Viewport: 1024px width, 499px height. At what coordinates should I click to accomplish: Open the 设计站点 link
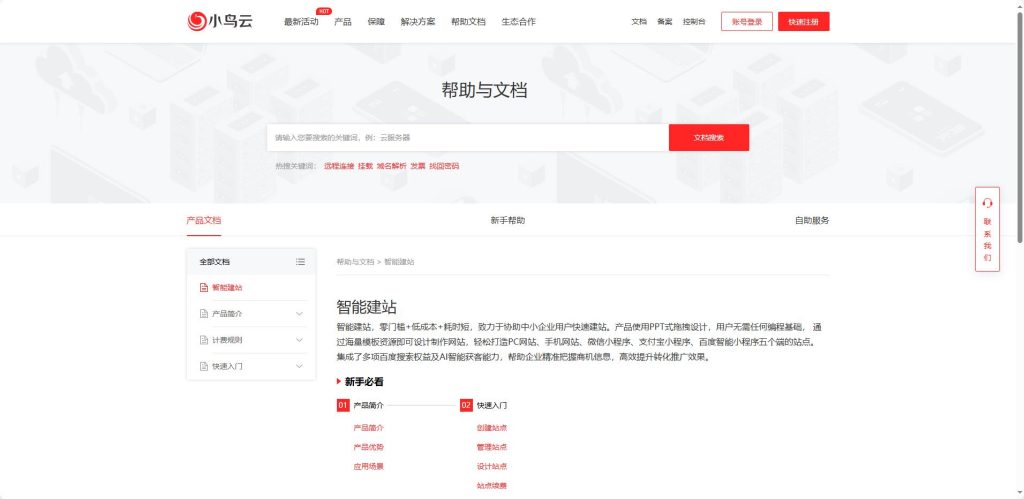492,466
